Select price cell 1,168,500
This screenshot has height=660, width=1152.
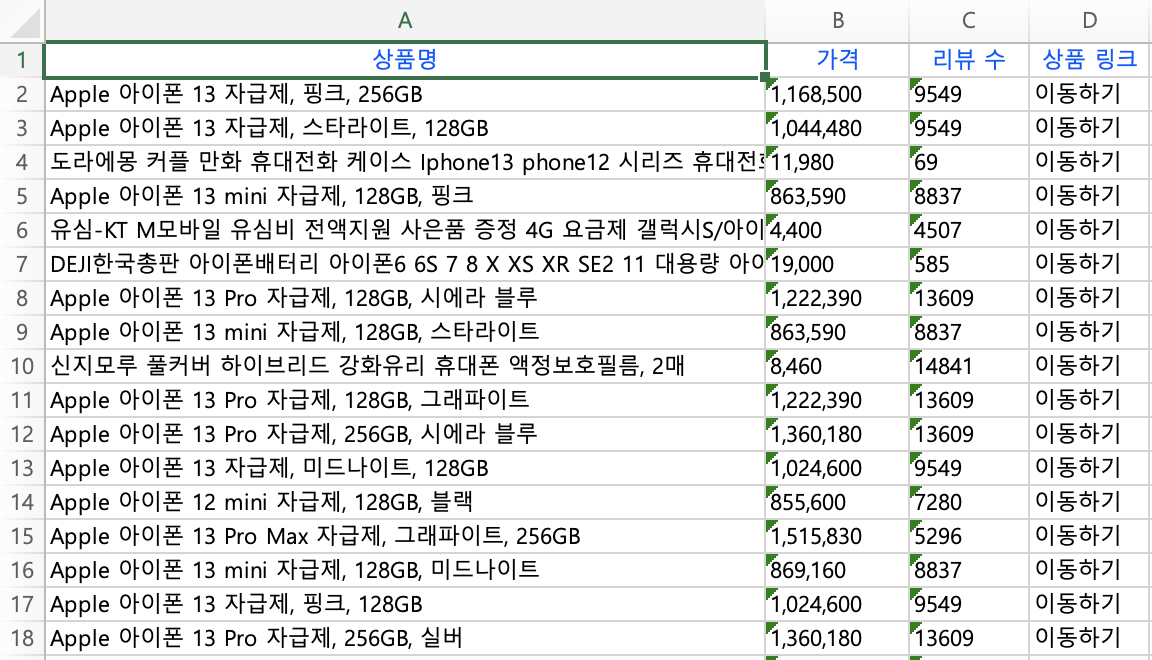tap(837, 93)
